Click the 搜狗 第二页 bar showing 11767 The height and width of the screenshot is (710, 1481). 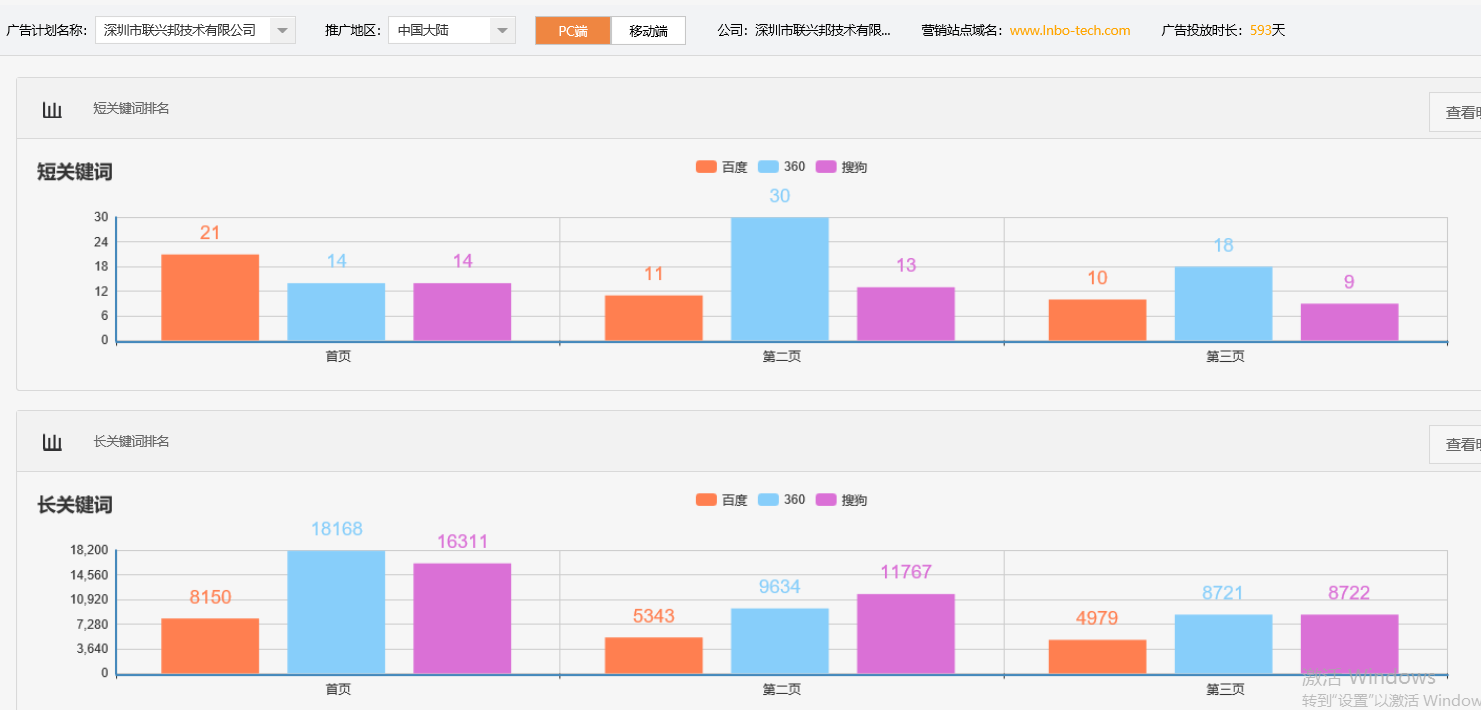[x=905, y=634]
